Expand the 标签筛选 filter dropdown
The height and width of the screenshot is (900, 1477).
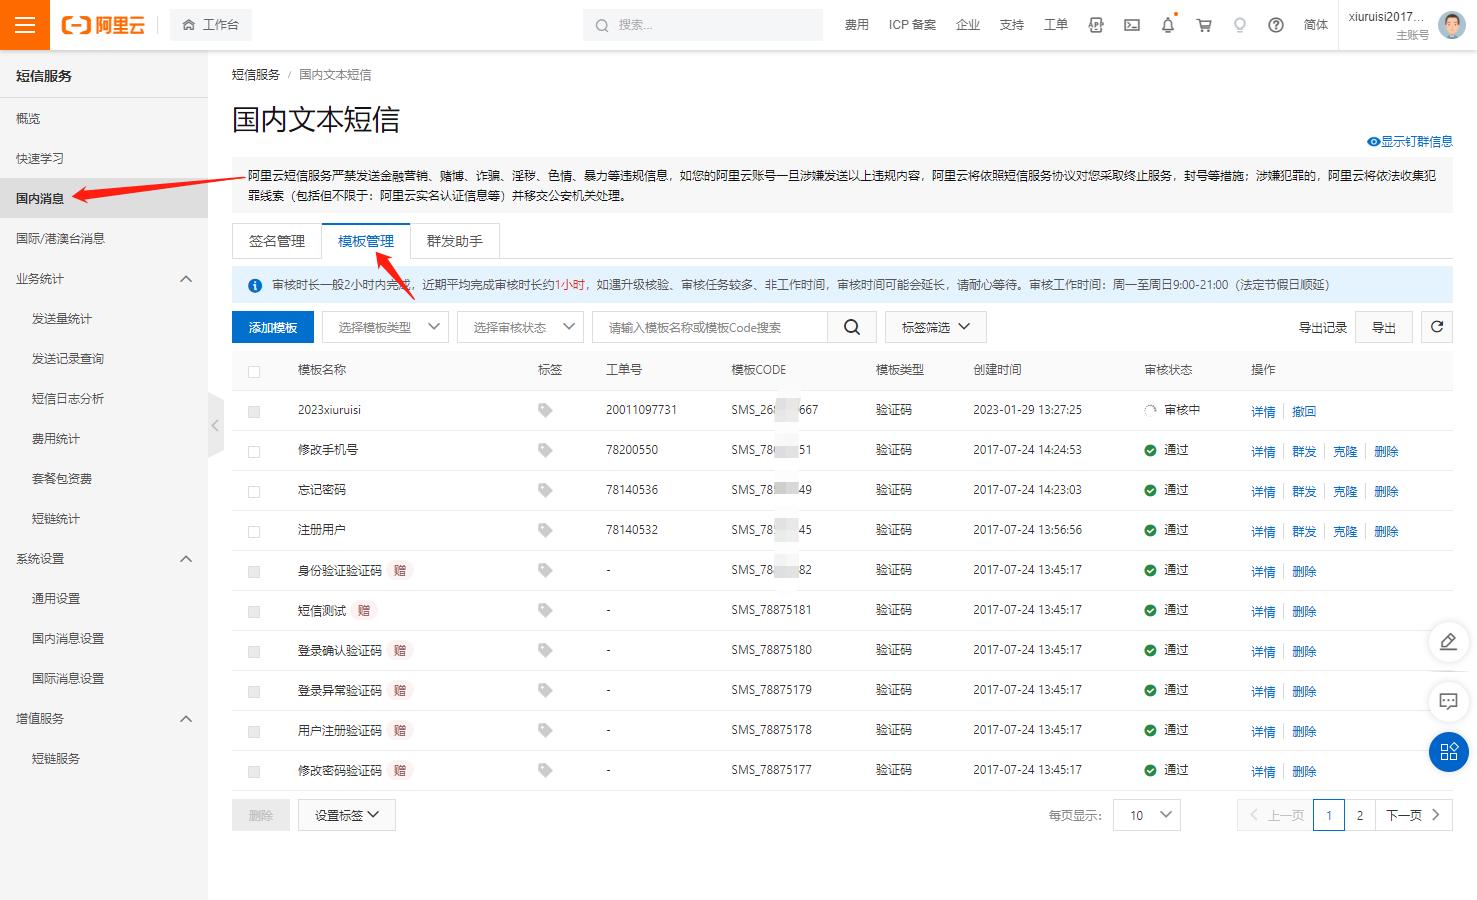tap(935, 326)
